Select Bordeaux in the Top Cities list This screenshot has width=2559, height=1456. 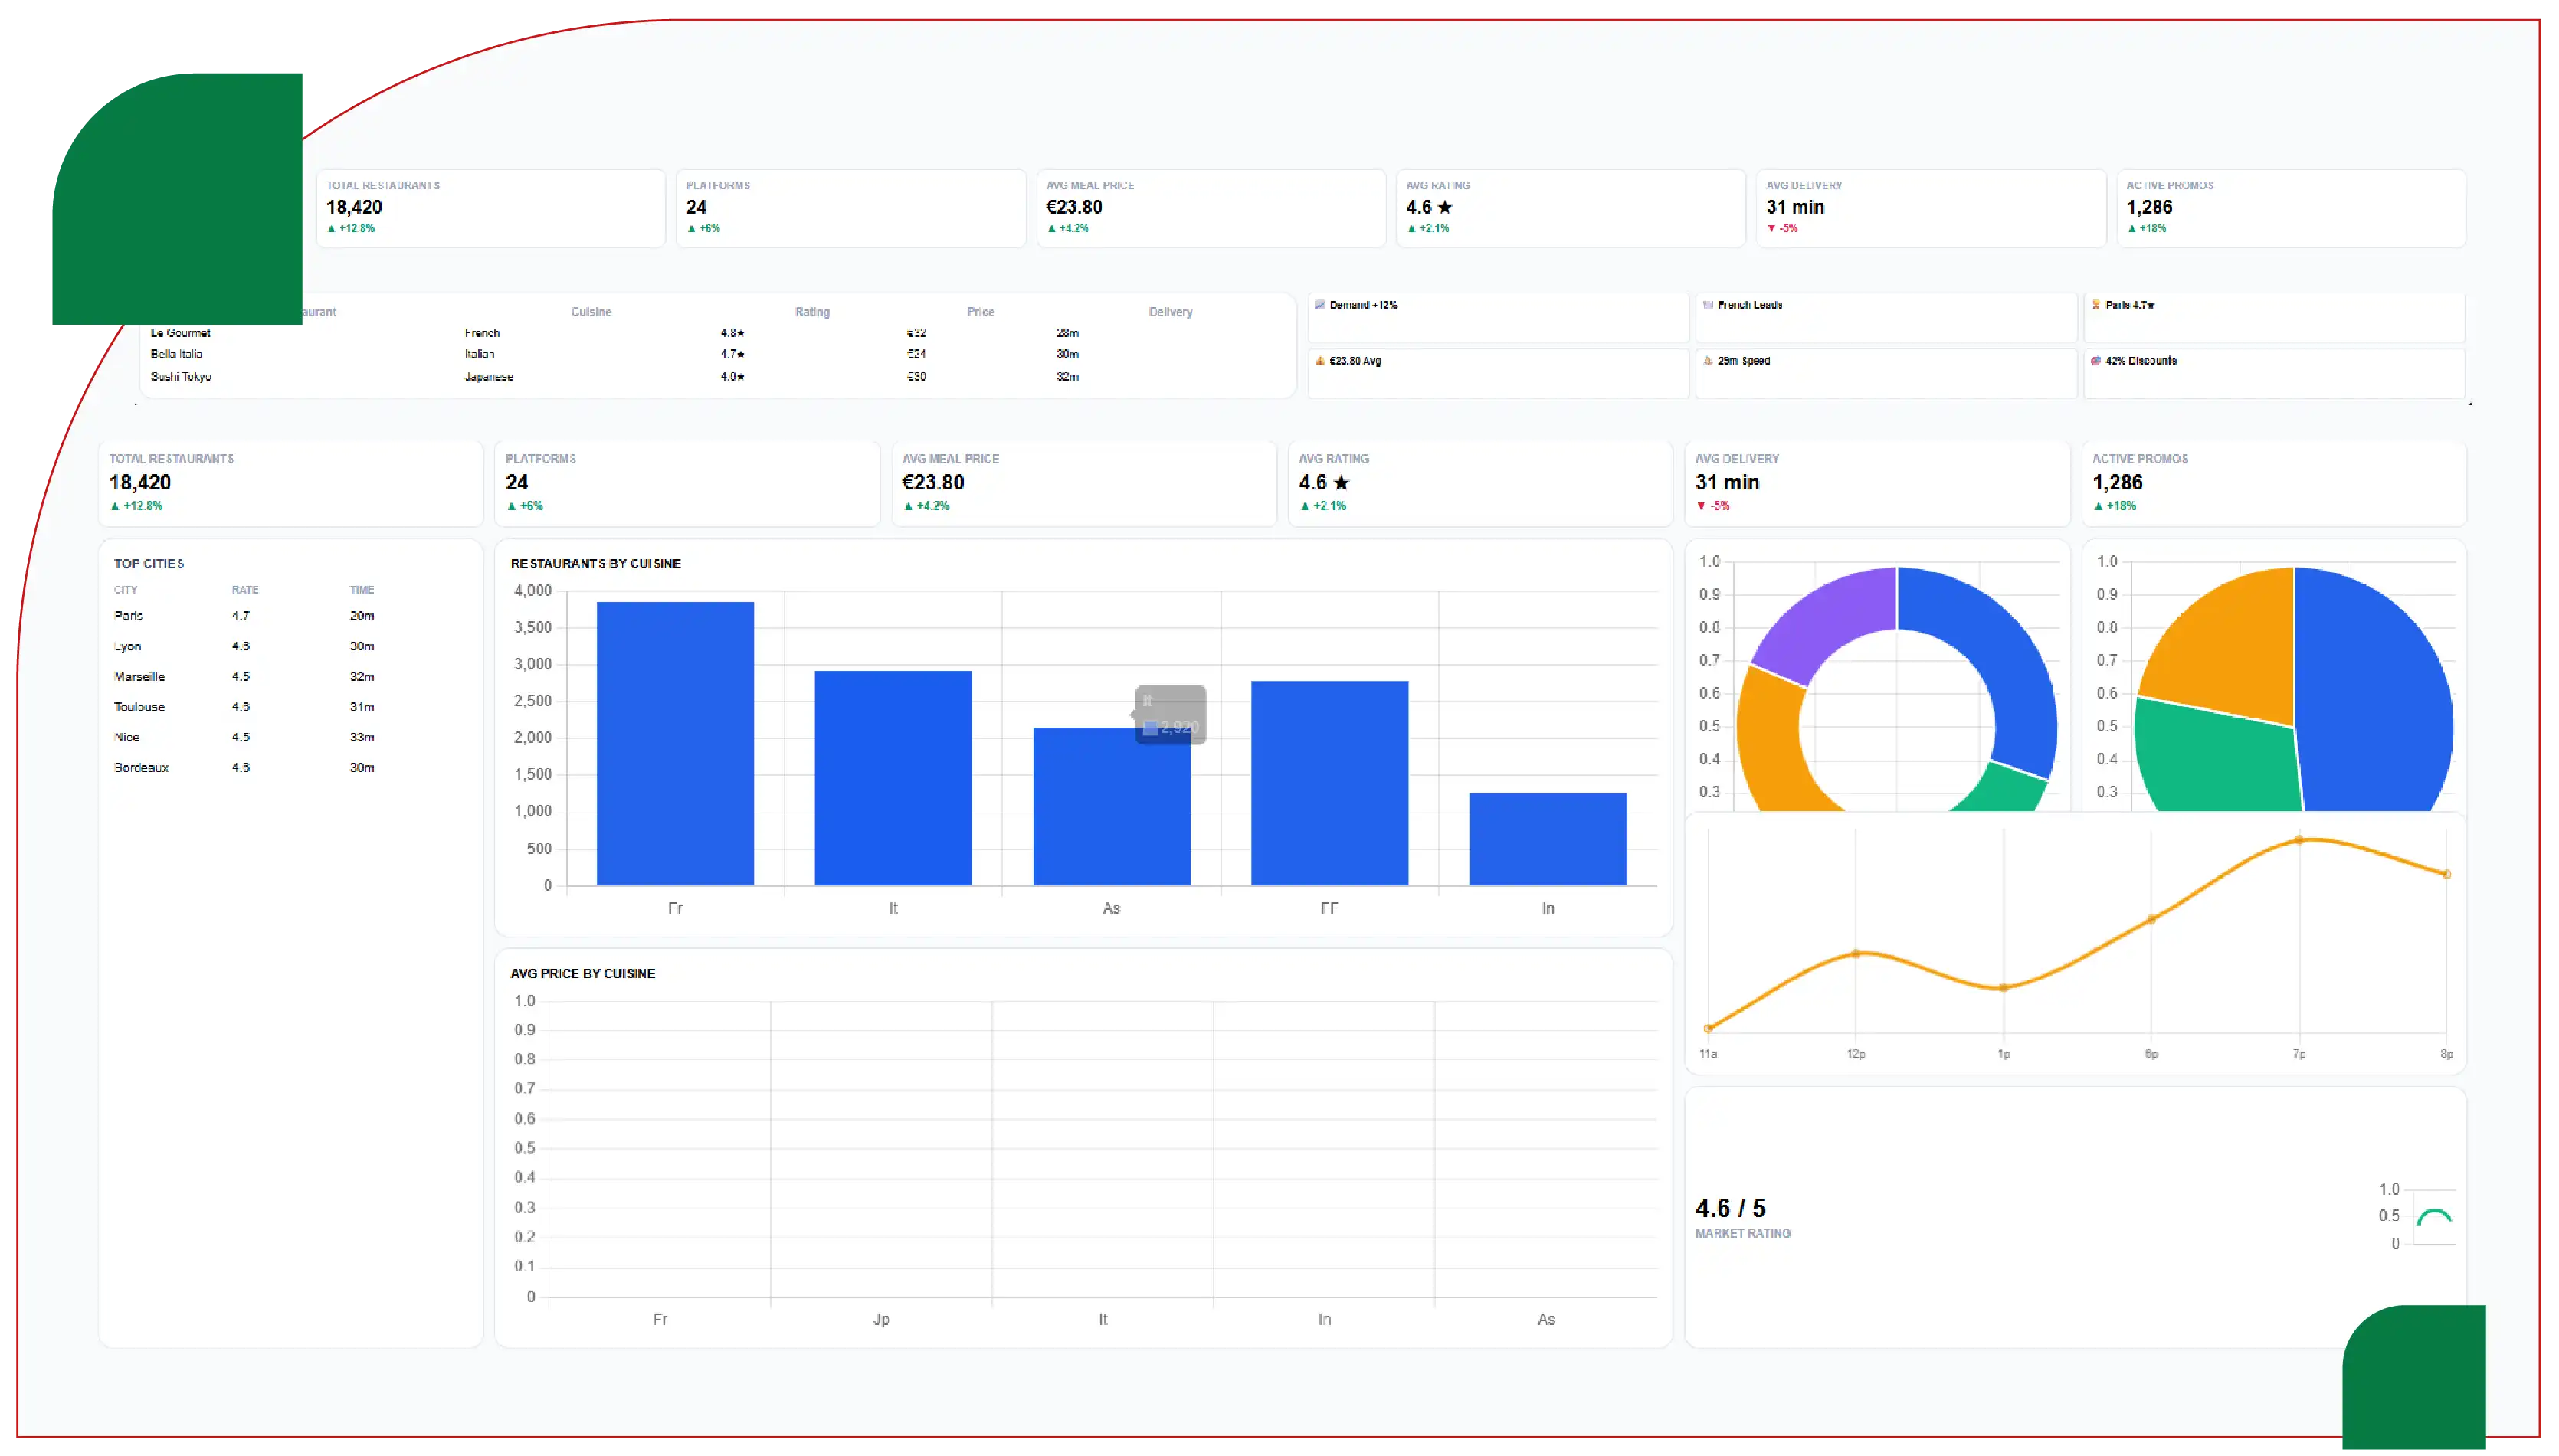[141, 768]
